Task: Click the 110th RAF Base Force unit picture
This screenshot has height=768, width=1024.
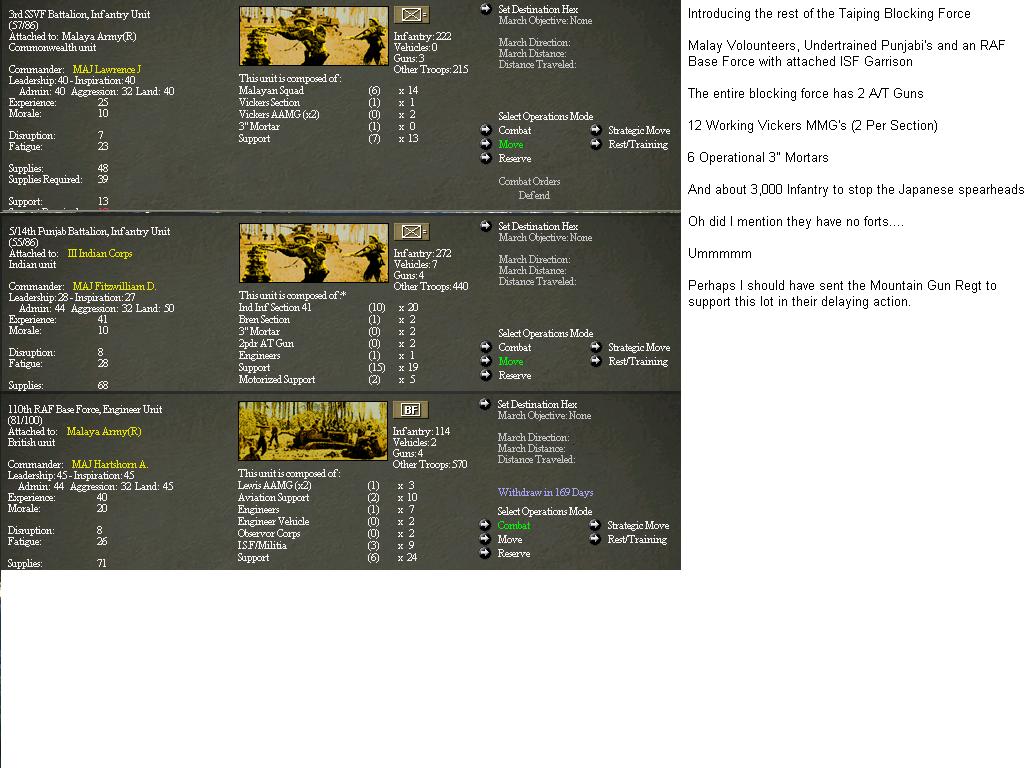Action: click(x=313, y=431)
